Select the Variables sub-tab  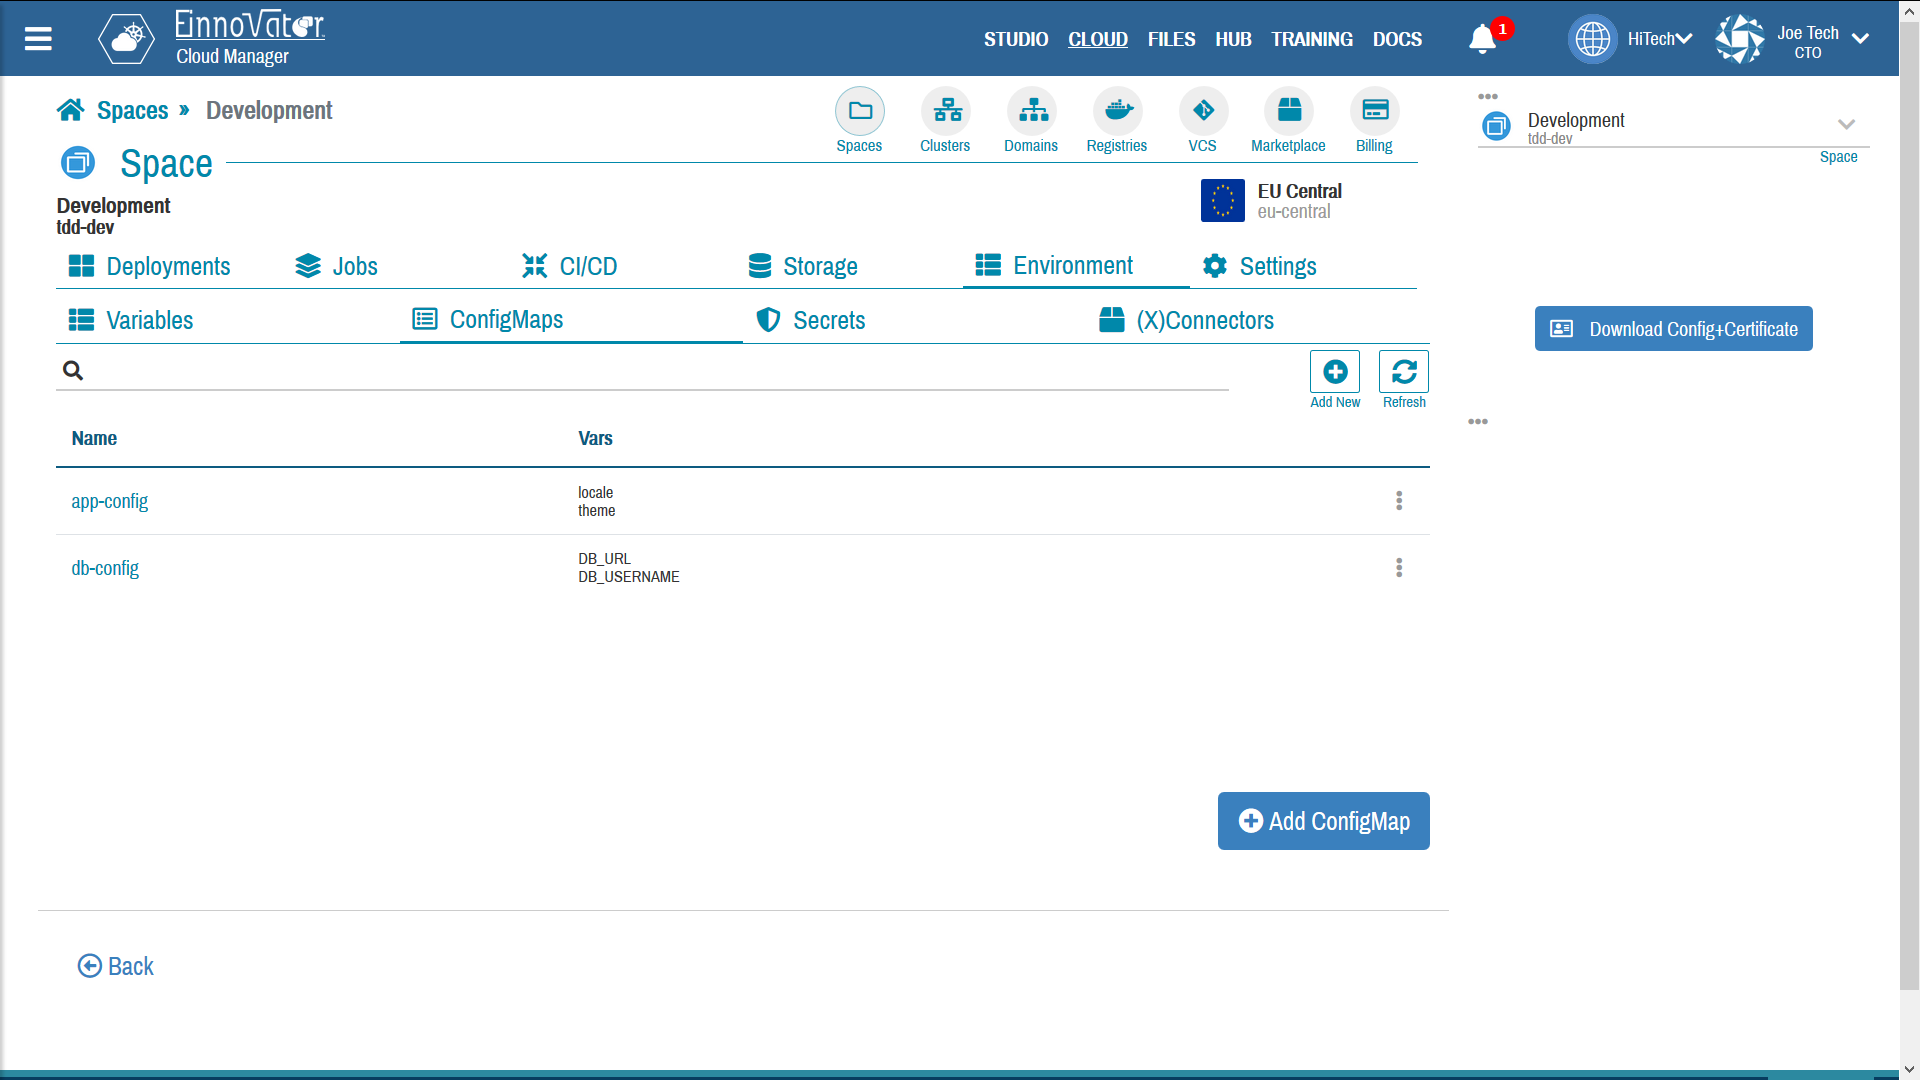[x=130, y=320]
